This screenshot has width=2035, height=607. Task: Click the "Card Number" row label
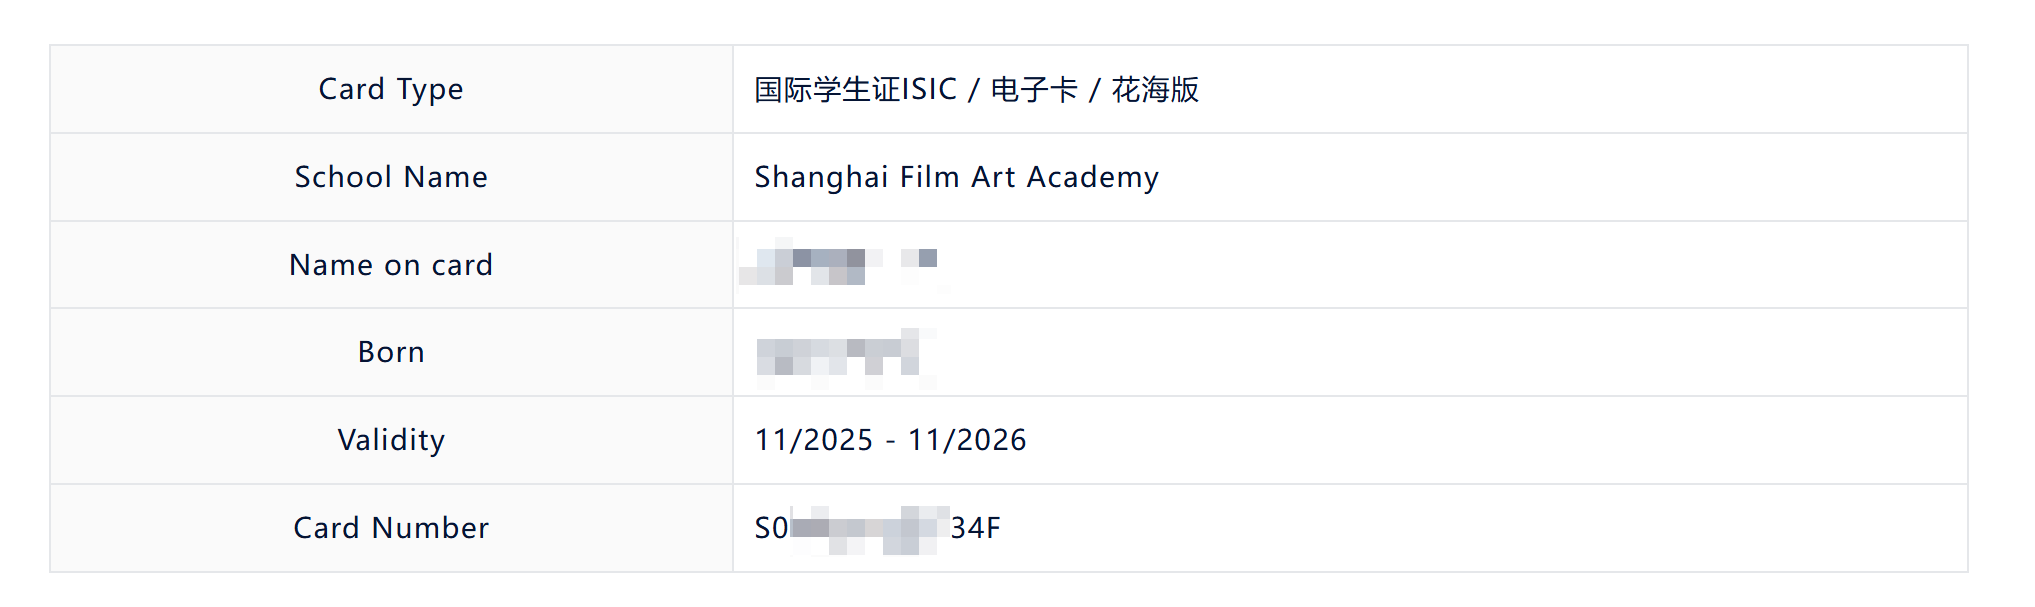(x=391, y=528)
